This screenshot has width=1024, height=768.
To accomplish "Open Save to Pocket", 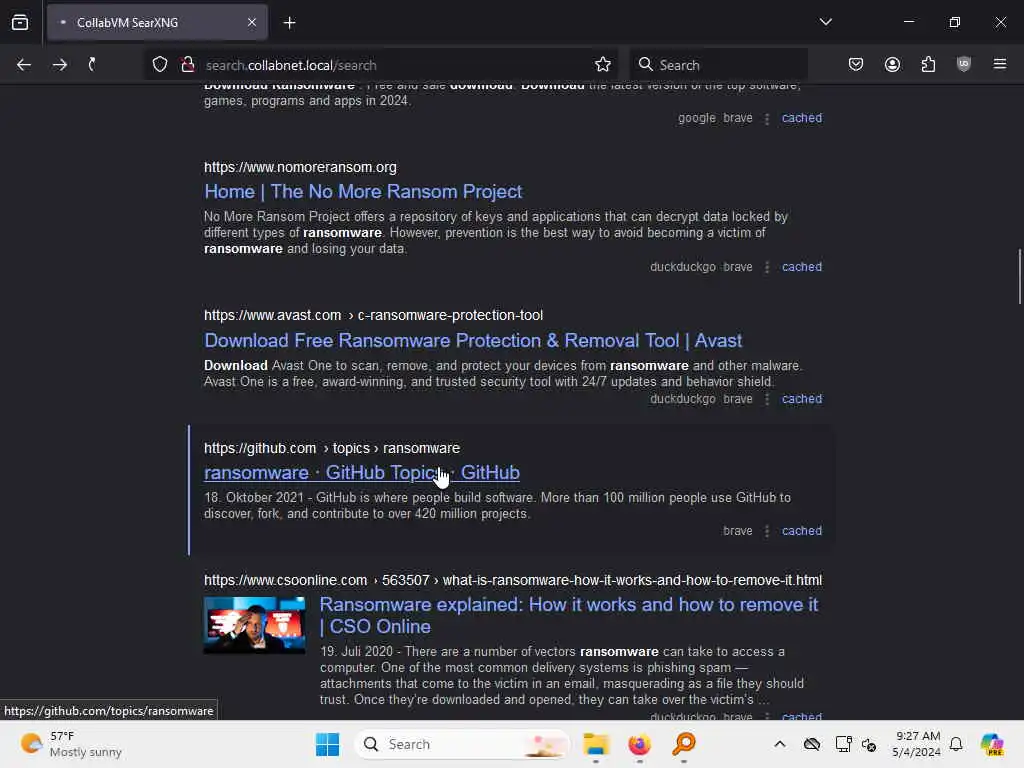I will click(x=856, y=65).
